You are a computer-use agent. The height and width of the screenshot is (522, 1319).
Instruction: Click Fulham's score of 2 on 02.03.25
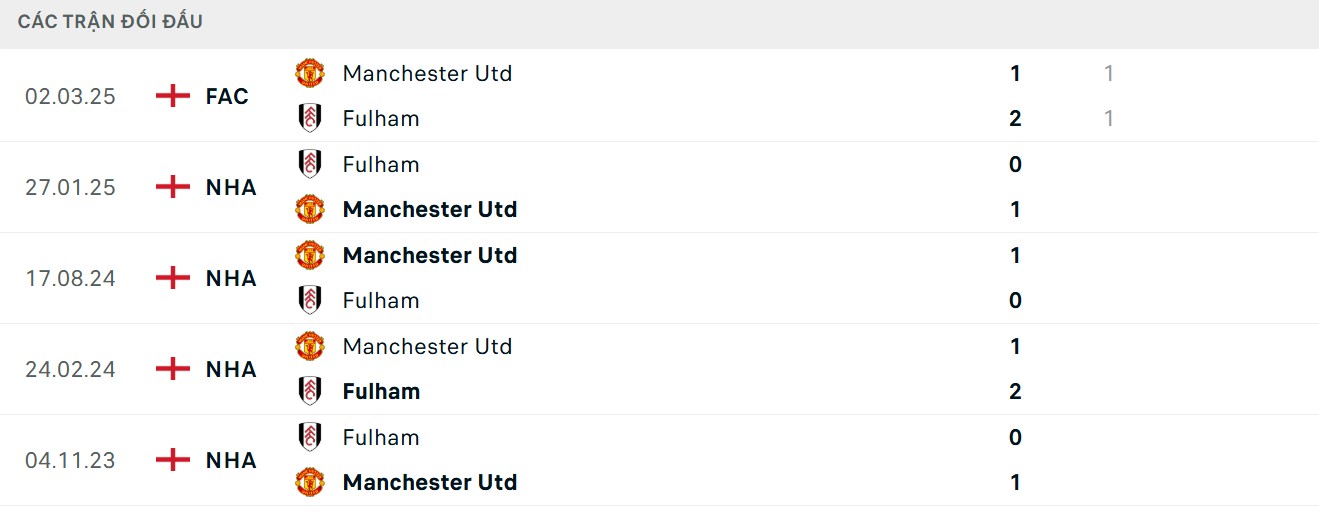(x=1015, y=118)
